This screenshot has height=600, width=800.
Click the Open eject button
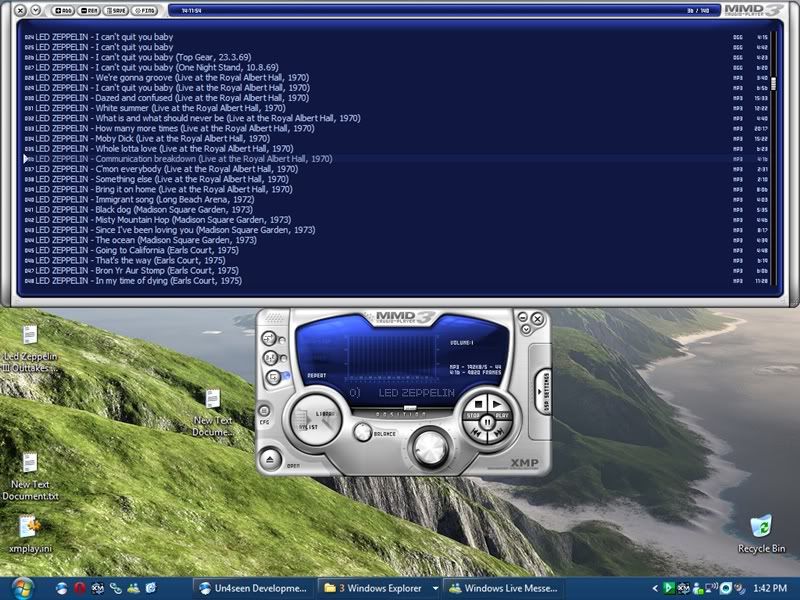270,459
